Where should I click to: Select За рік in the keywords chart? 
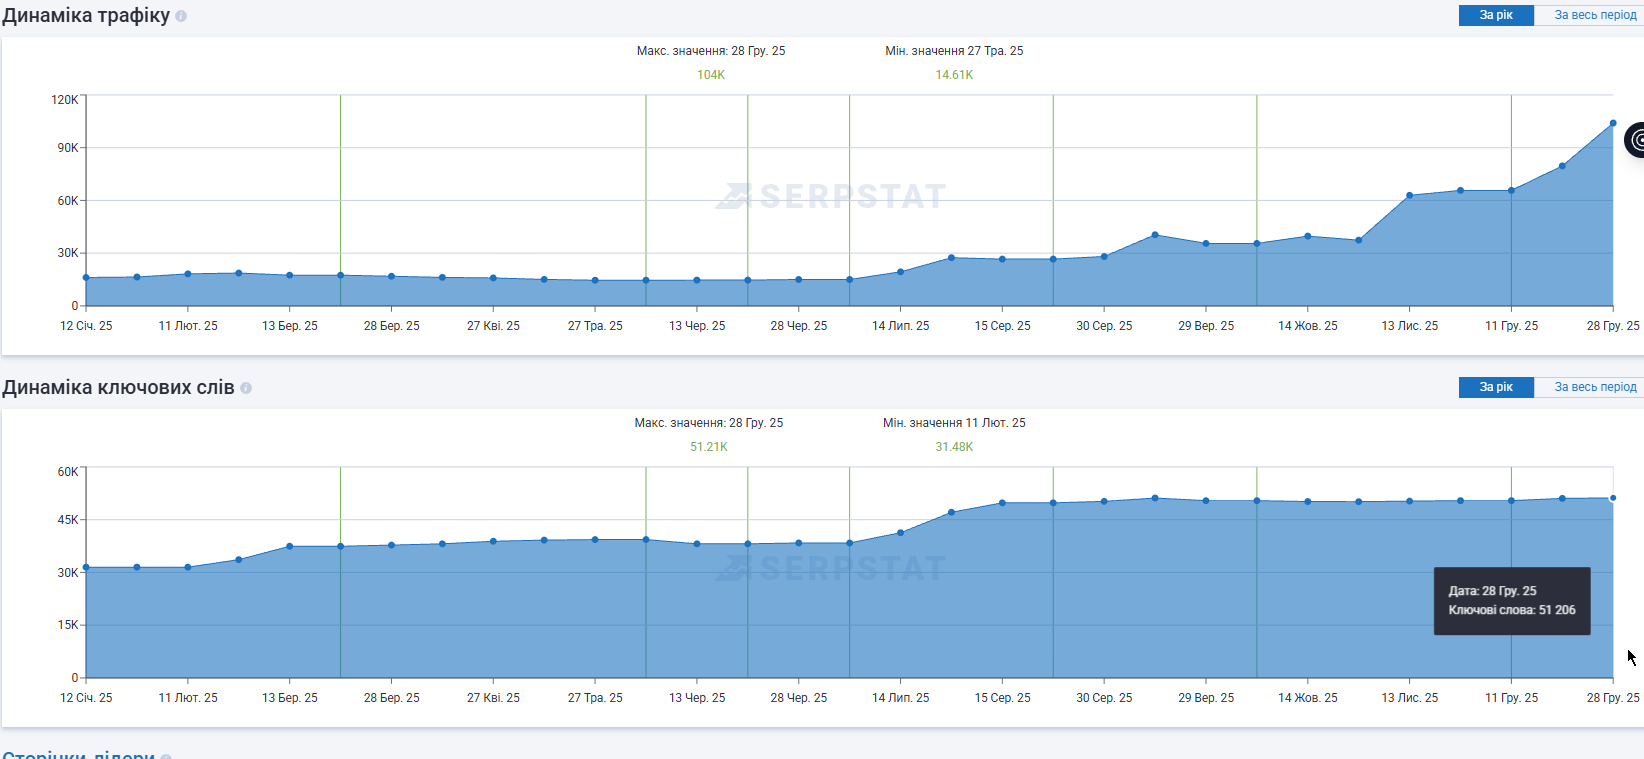pos(1496,387)
